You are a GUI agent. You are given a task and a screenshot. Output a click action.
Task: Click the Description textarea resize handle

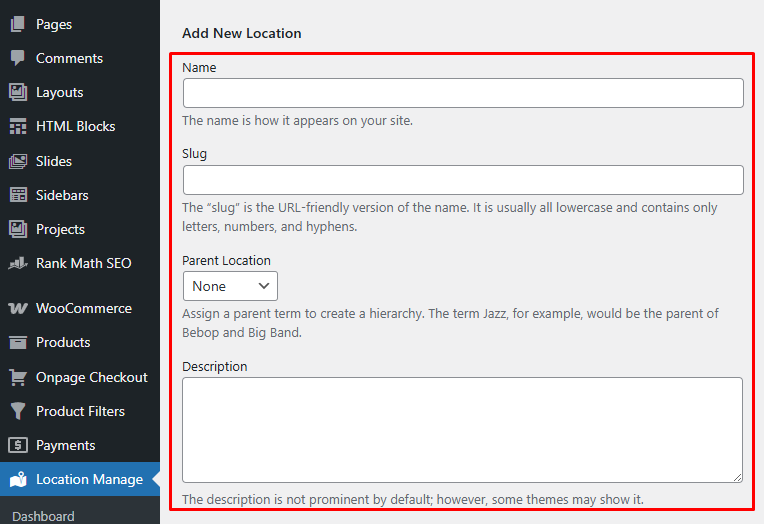[737, 478]
